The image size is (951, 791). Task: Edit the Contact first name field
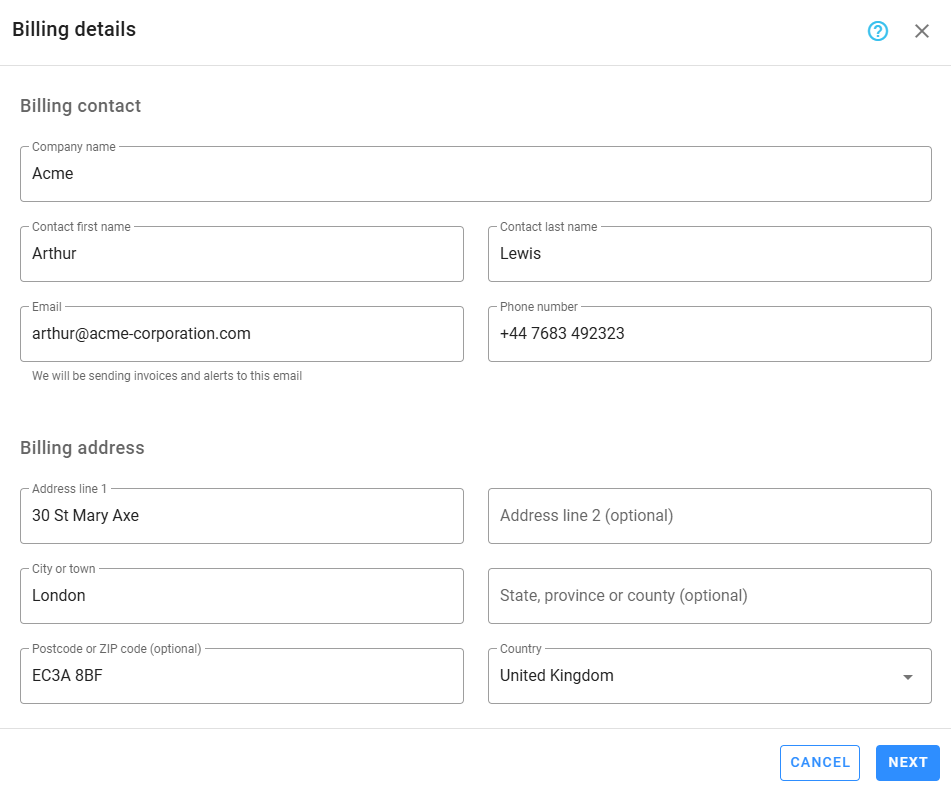242,254
